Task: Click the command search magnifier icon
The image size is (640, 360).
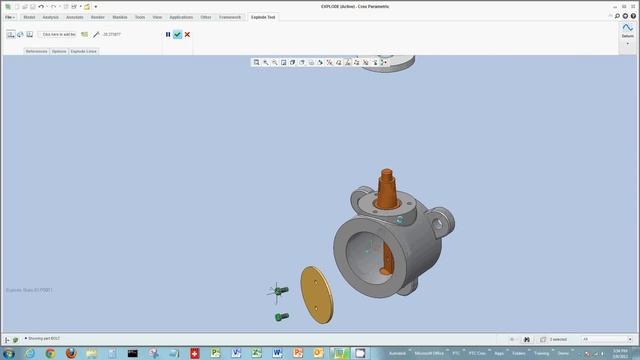Action: pos(617,16)
